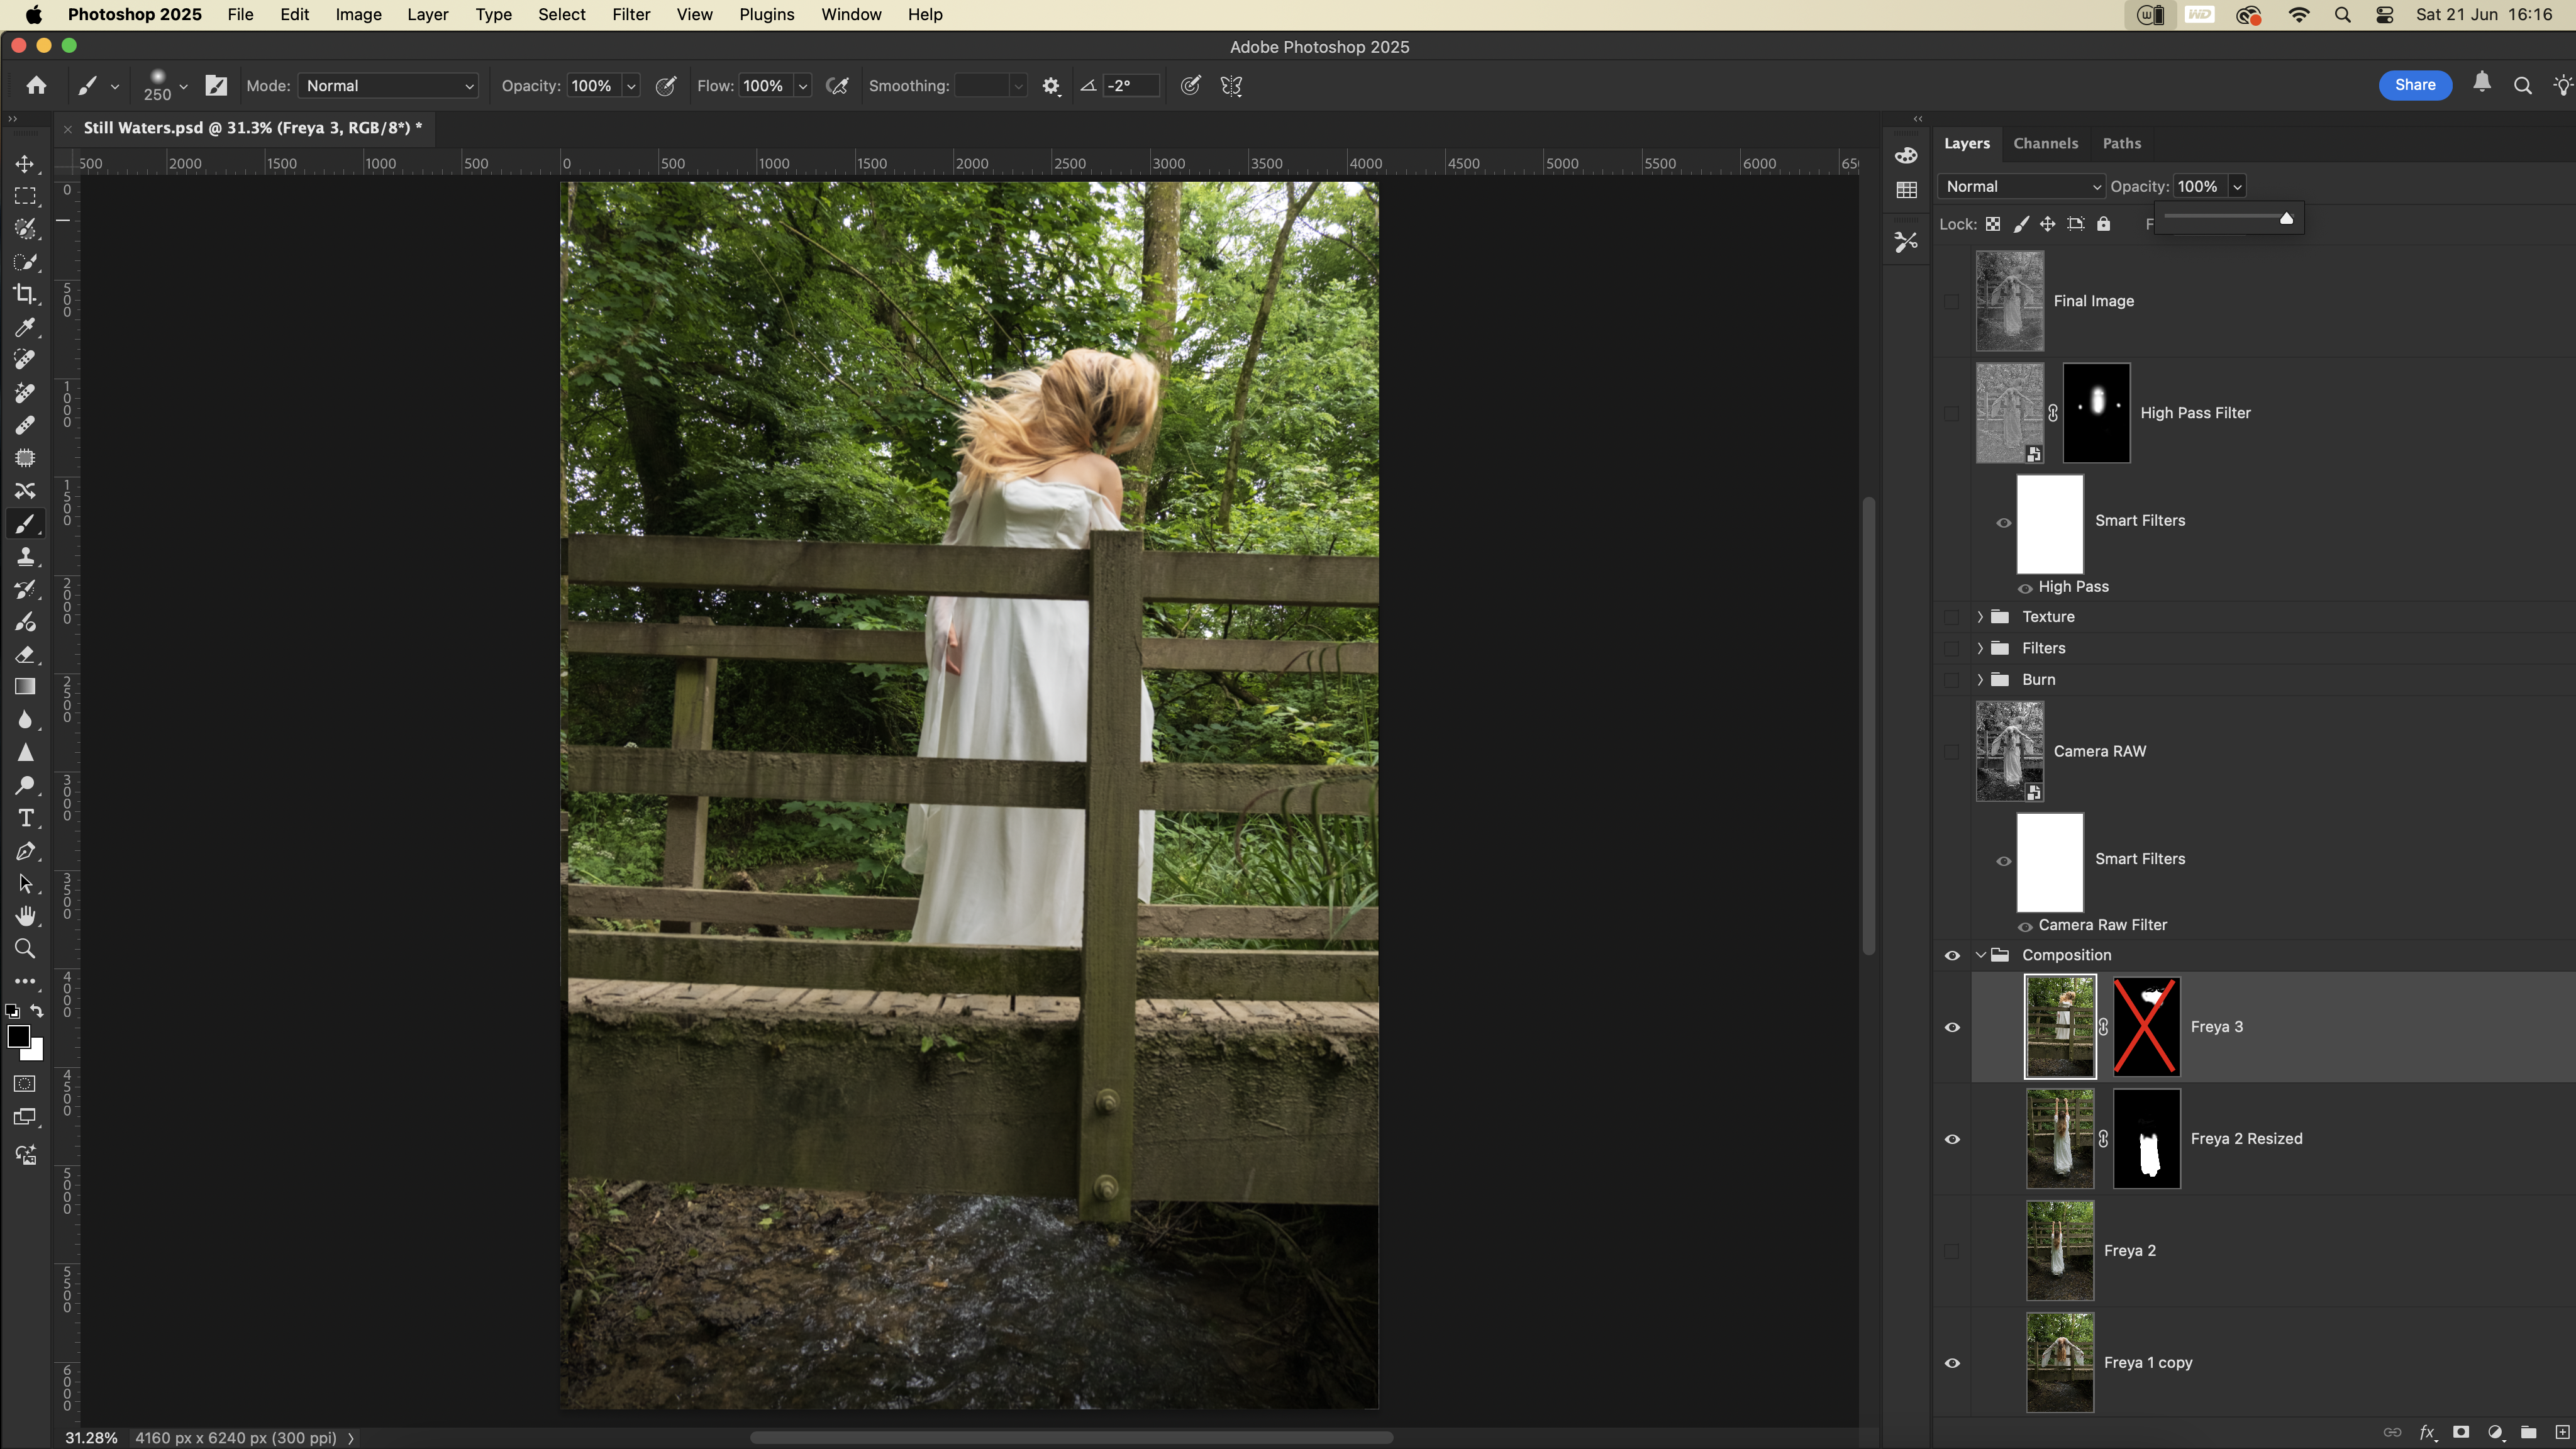Screen dimensions: 2576x1449
Task: Select the Eyedropper tool
Action: coord(25,327)
